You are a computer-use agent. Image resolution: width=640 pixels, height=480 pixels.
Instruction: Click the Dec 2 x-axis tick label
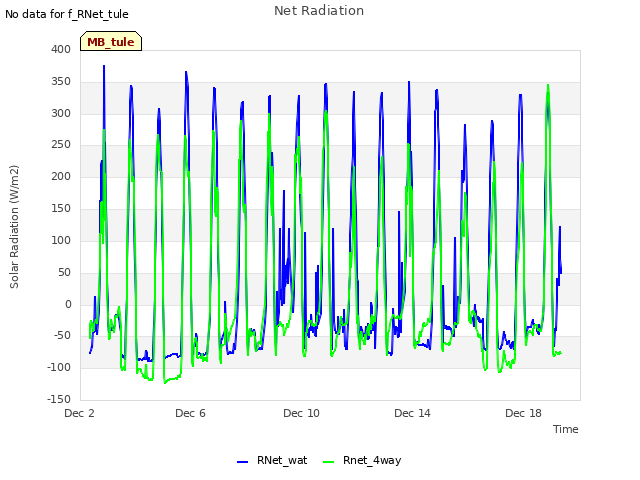(80, 413)
